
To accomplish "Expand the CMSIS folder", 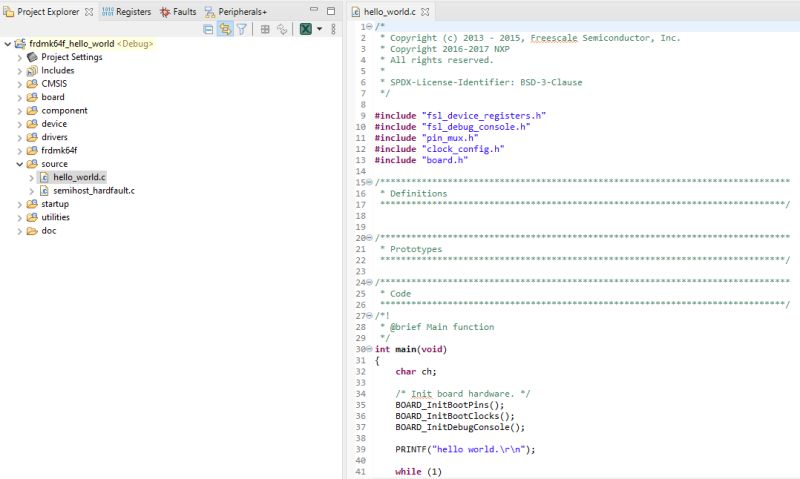I will click(x=19, y=84).
